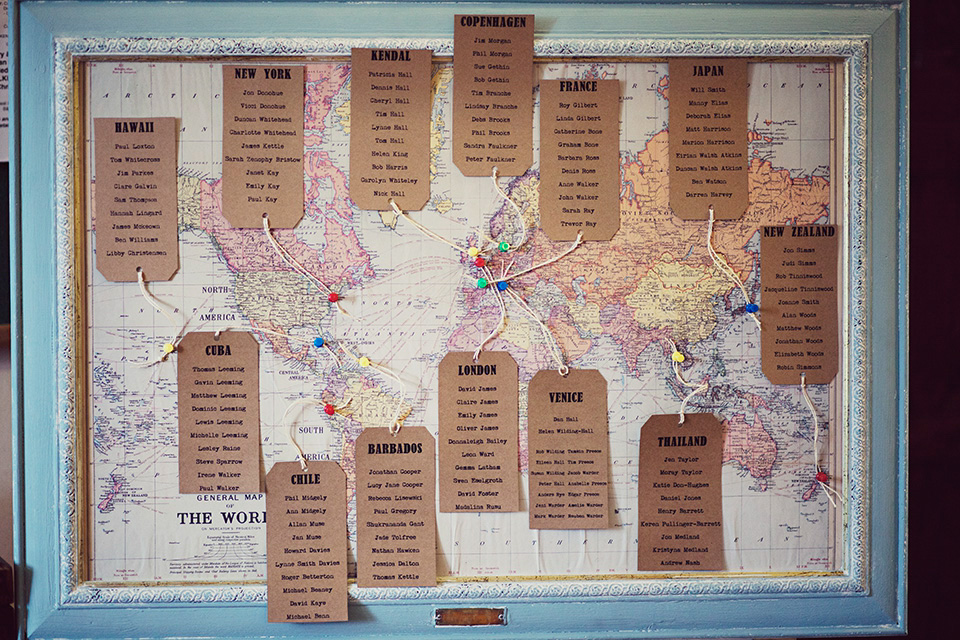960x640 pixels.
Task: Click the red pin near New Zealand
Action: click(x=822, y=476)
